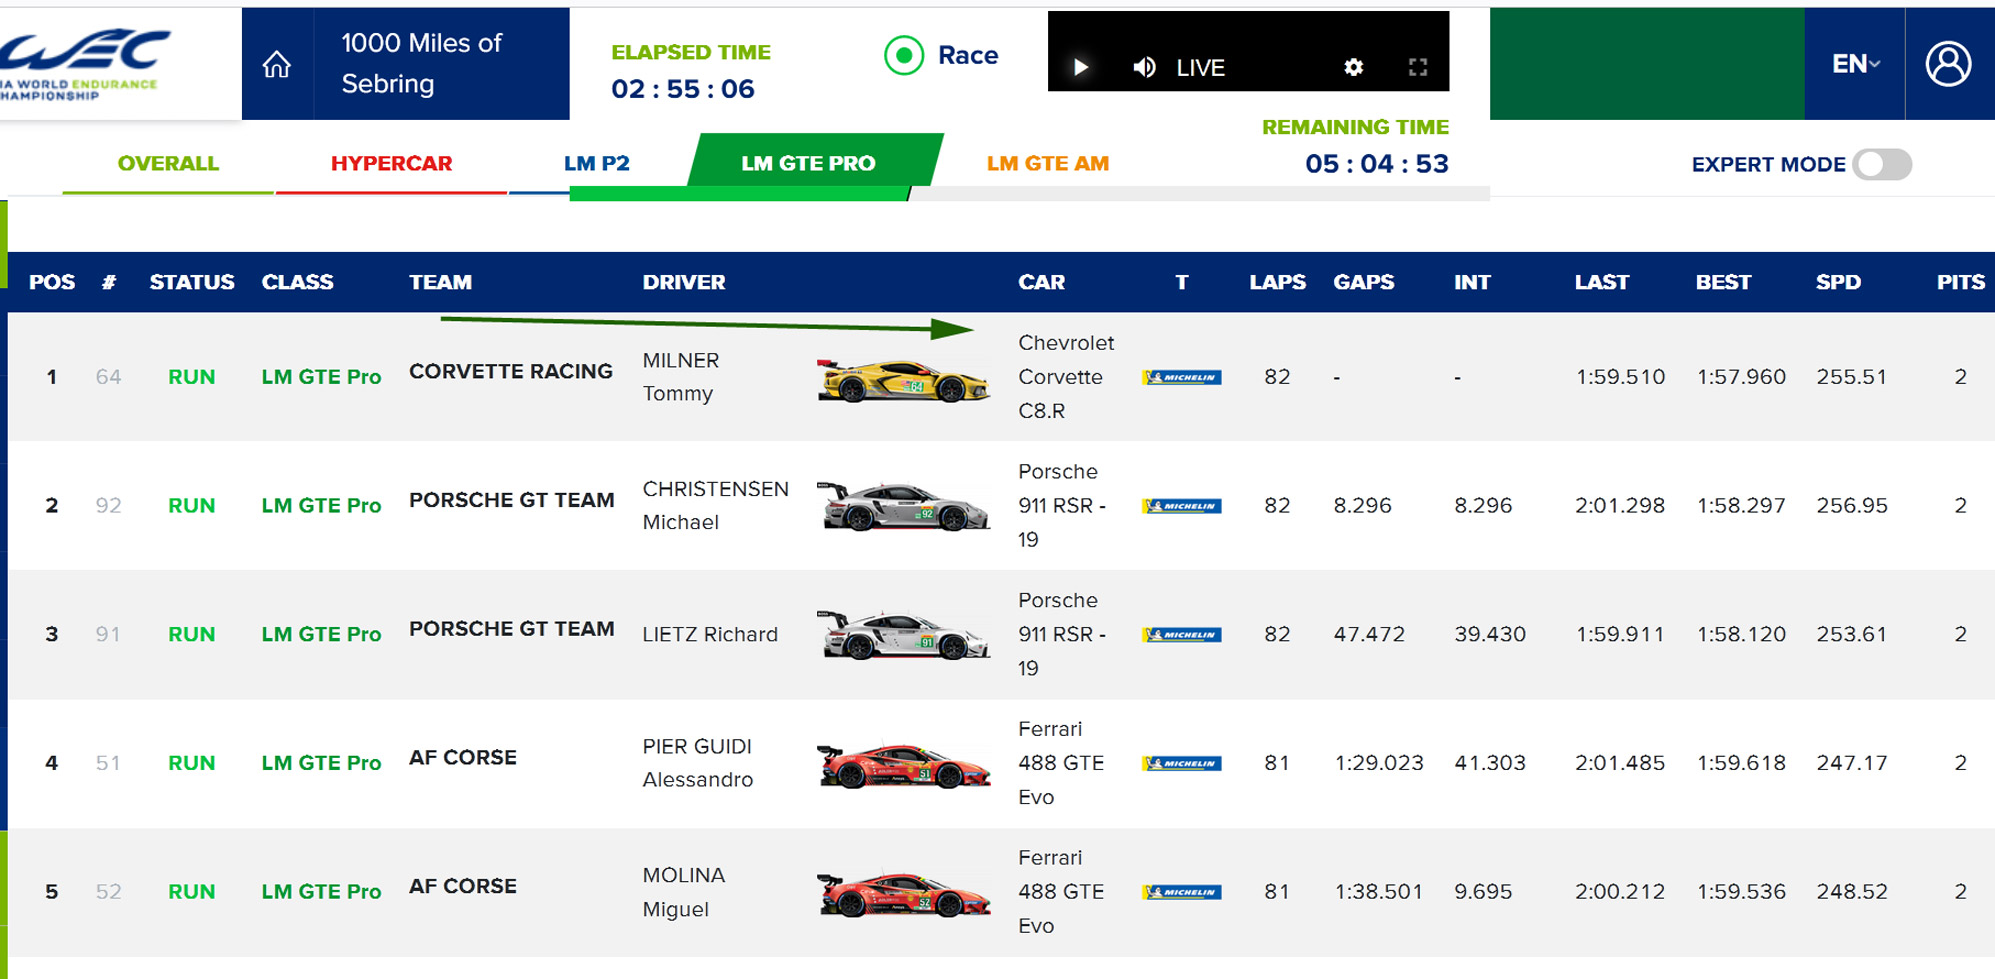Mute the live stream volume
This screenshot has height=979, width=1995.
(x=1144, y=67)
